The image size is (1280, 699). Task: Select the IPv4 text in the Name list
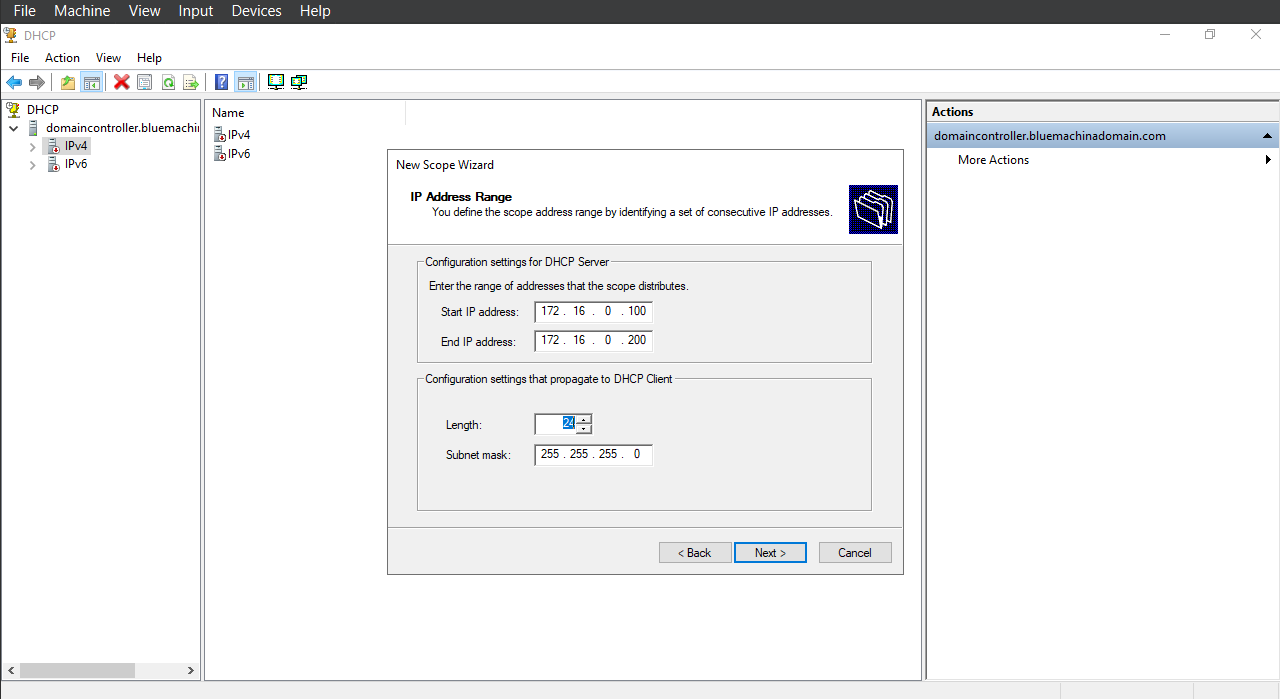pos(239,135)
